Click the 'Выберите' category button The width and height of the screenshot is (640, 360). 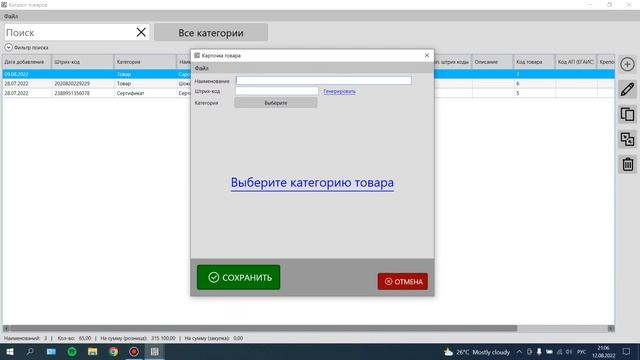click(x=276, y=103)
